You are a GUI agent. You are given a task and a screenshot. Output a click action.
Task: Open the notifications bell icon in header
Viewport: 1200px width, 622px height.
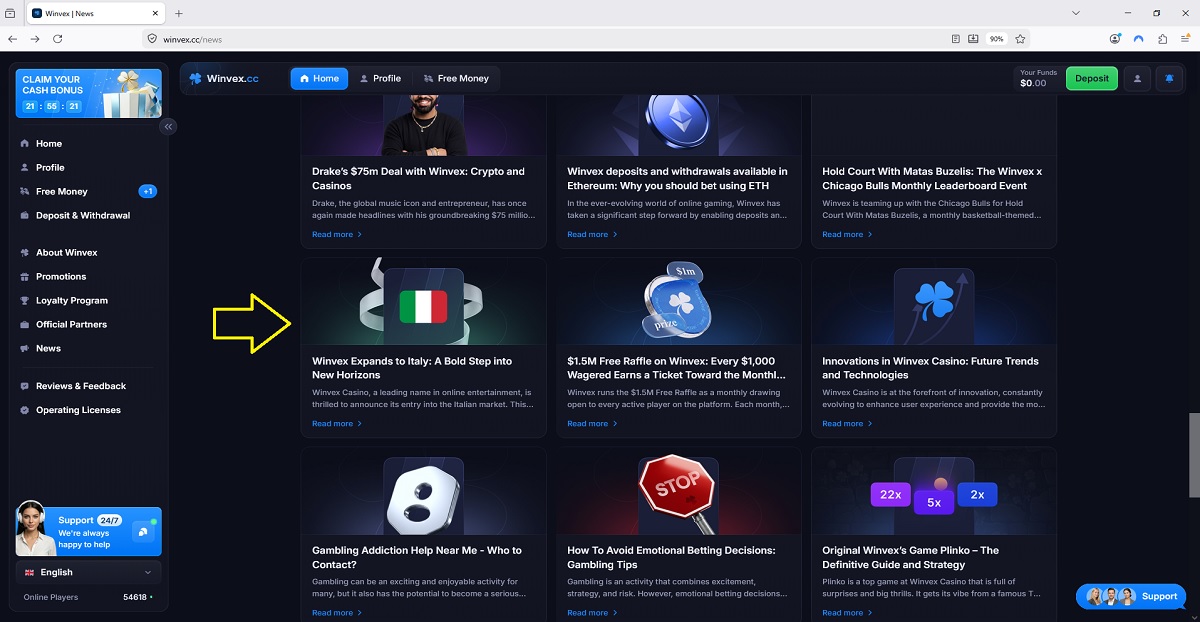[1170, 78]
